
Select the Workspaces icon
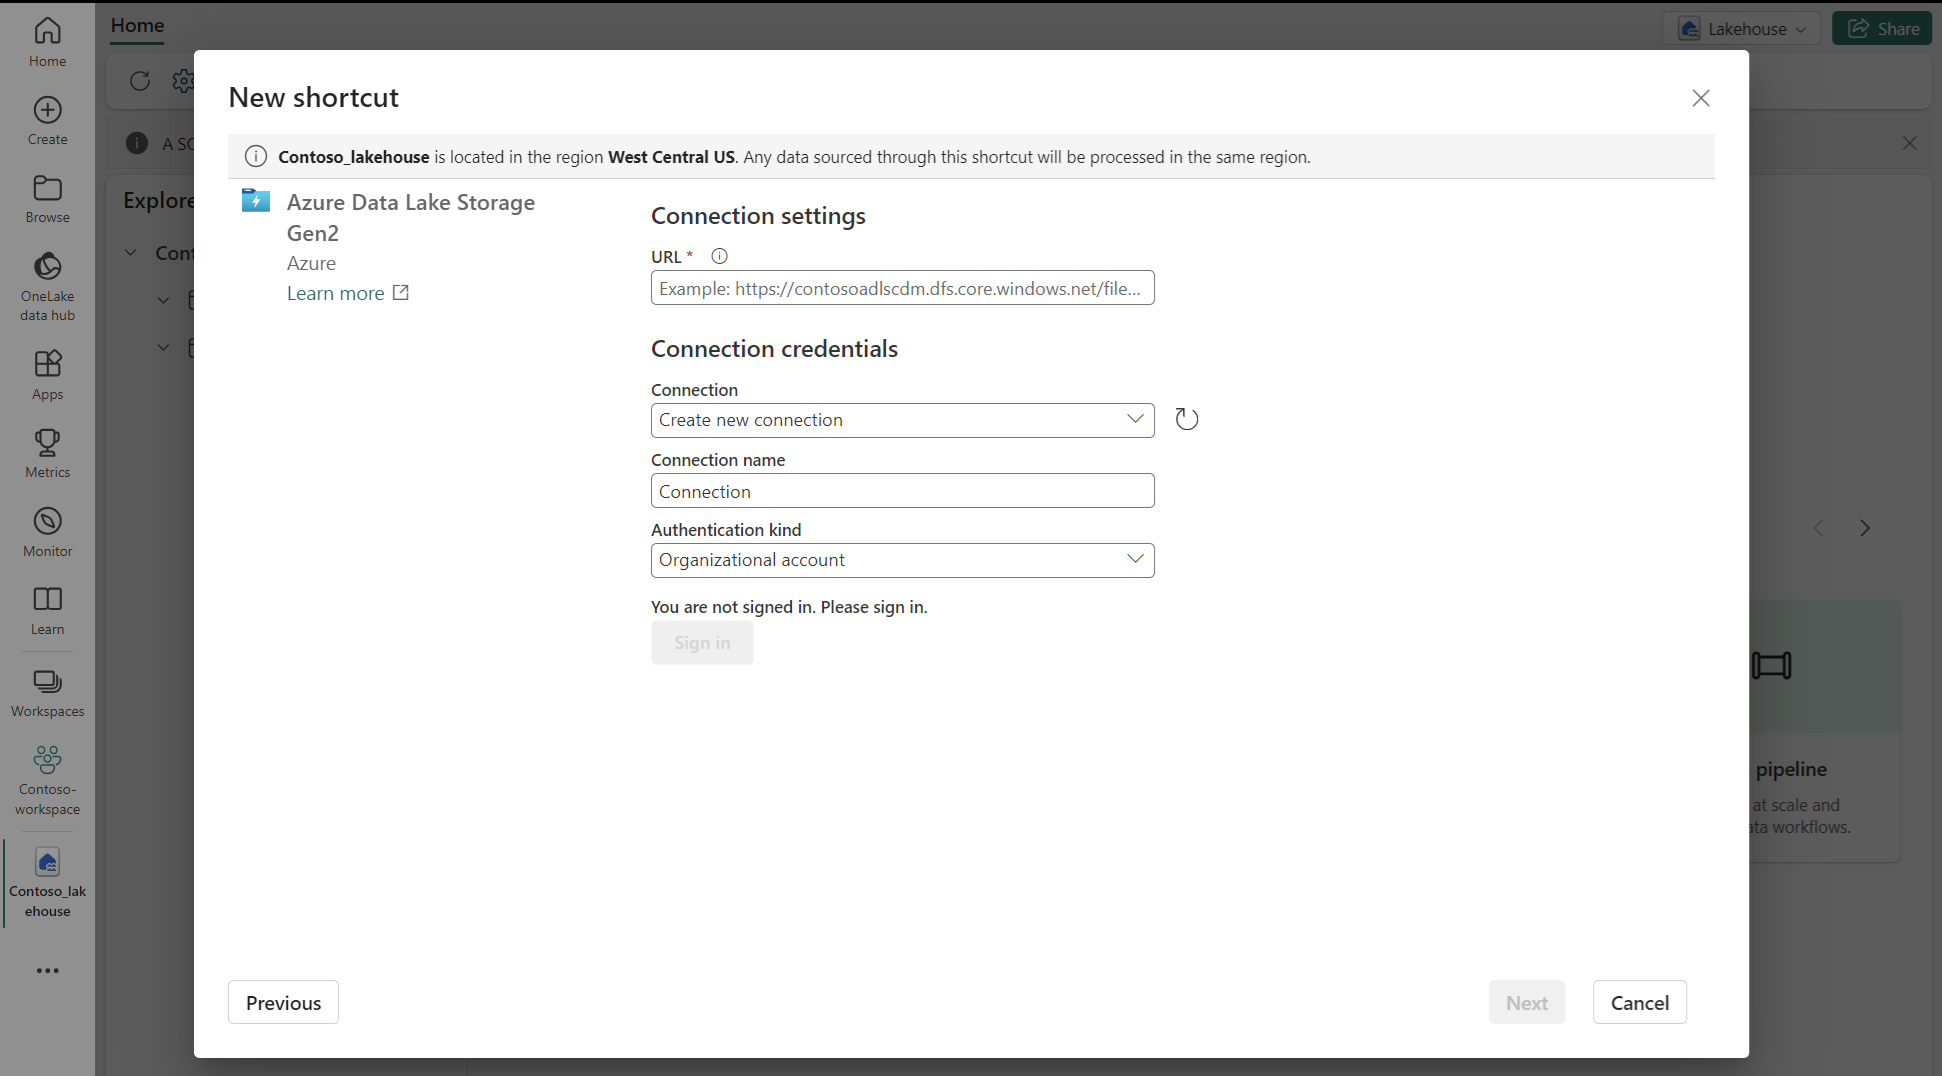click(47, 684)
